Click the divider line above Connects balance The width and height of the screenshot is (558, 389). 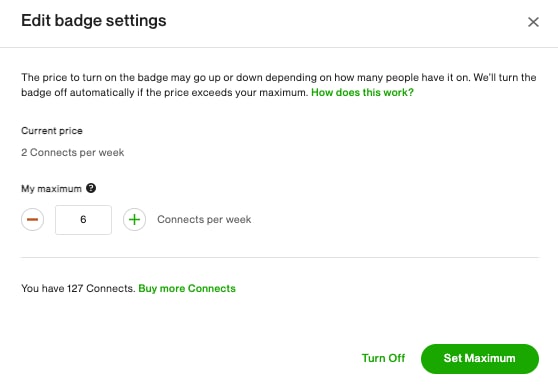280,257
